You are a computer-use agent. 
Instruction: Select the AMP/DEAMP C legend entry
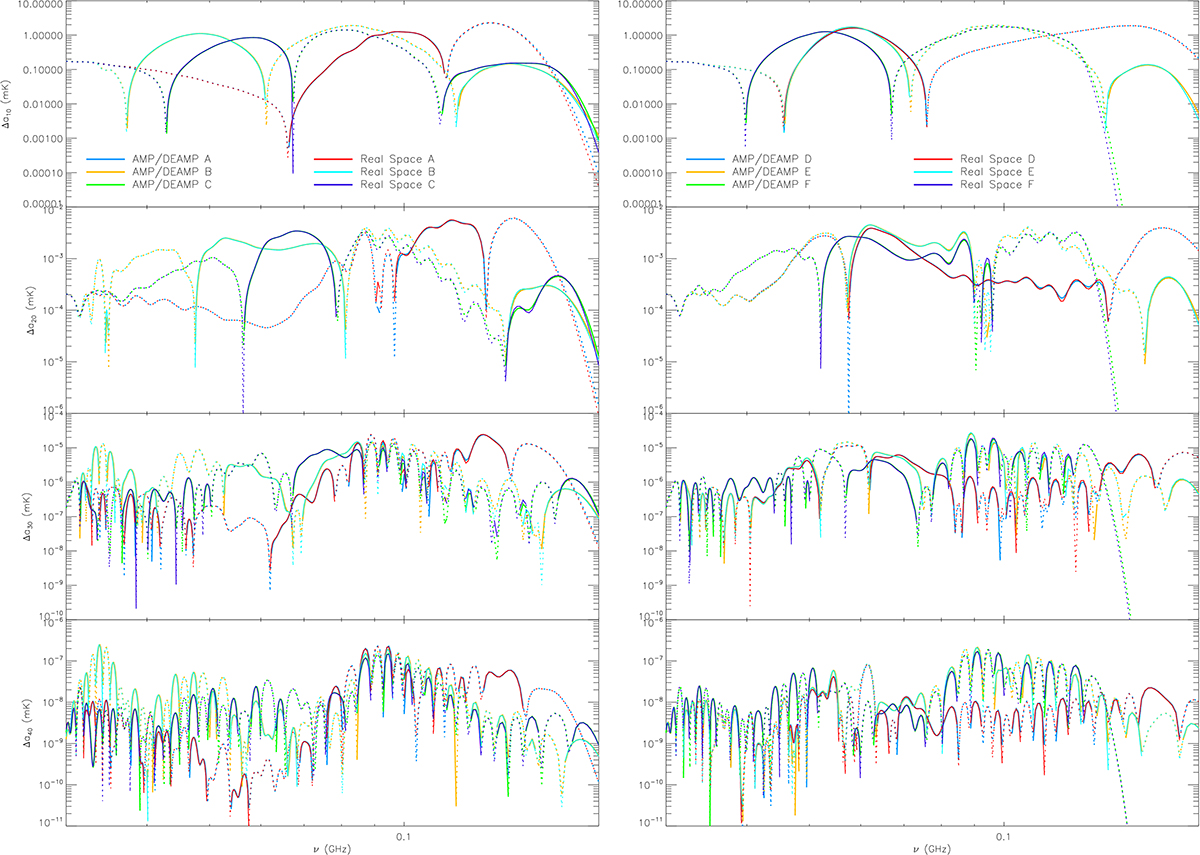click(172, 185)
